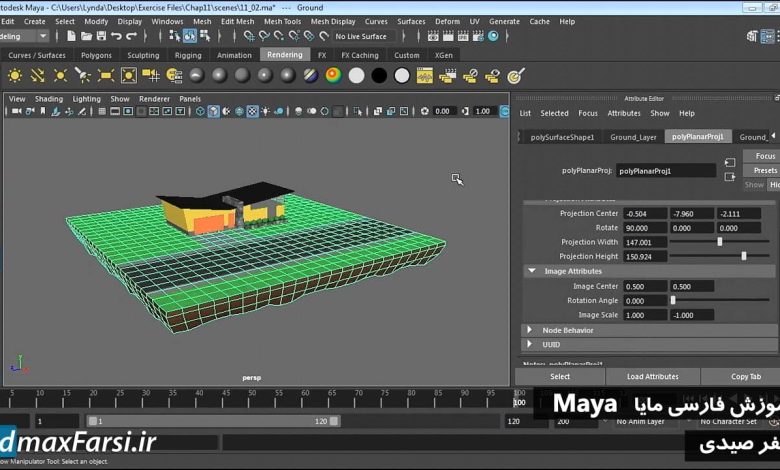Screen dimensions: 780x470
Task: Toggle smooth shade all viewport button
Action: coord(213,111)
